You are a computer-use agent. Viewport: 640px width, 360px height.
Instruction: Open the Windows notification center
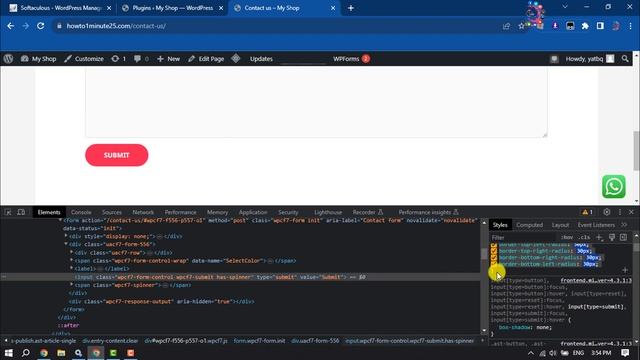[625, 353]
